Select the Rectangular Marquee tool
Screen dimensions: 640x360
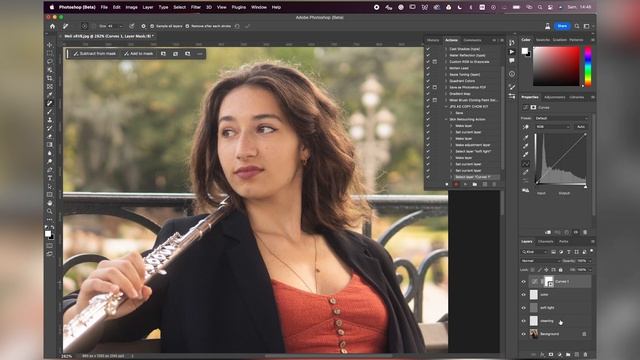[x=50, y=53]
